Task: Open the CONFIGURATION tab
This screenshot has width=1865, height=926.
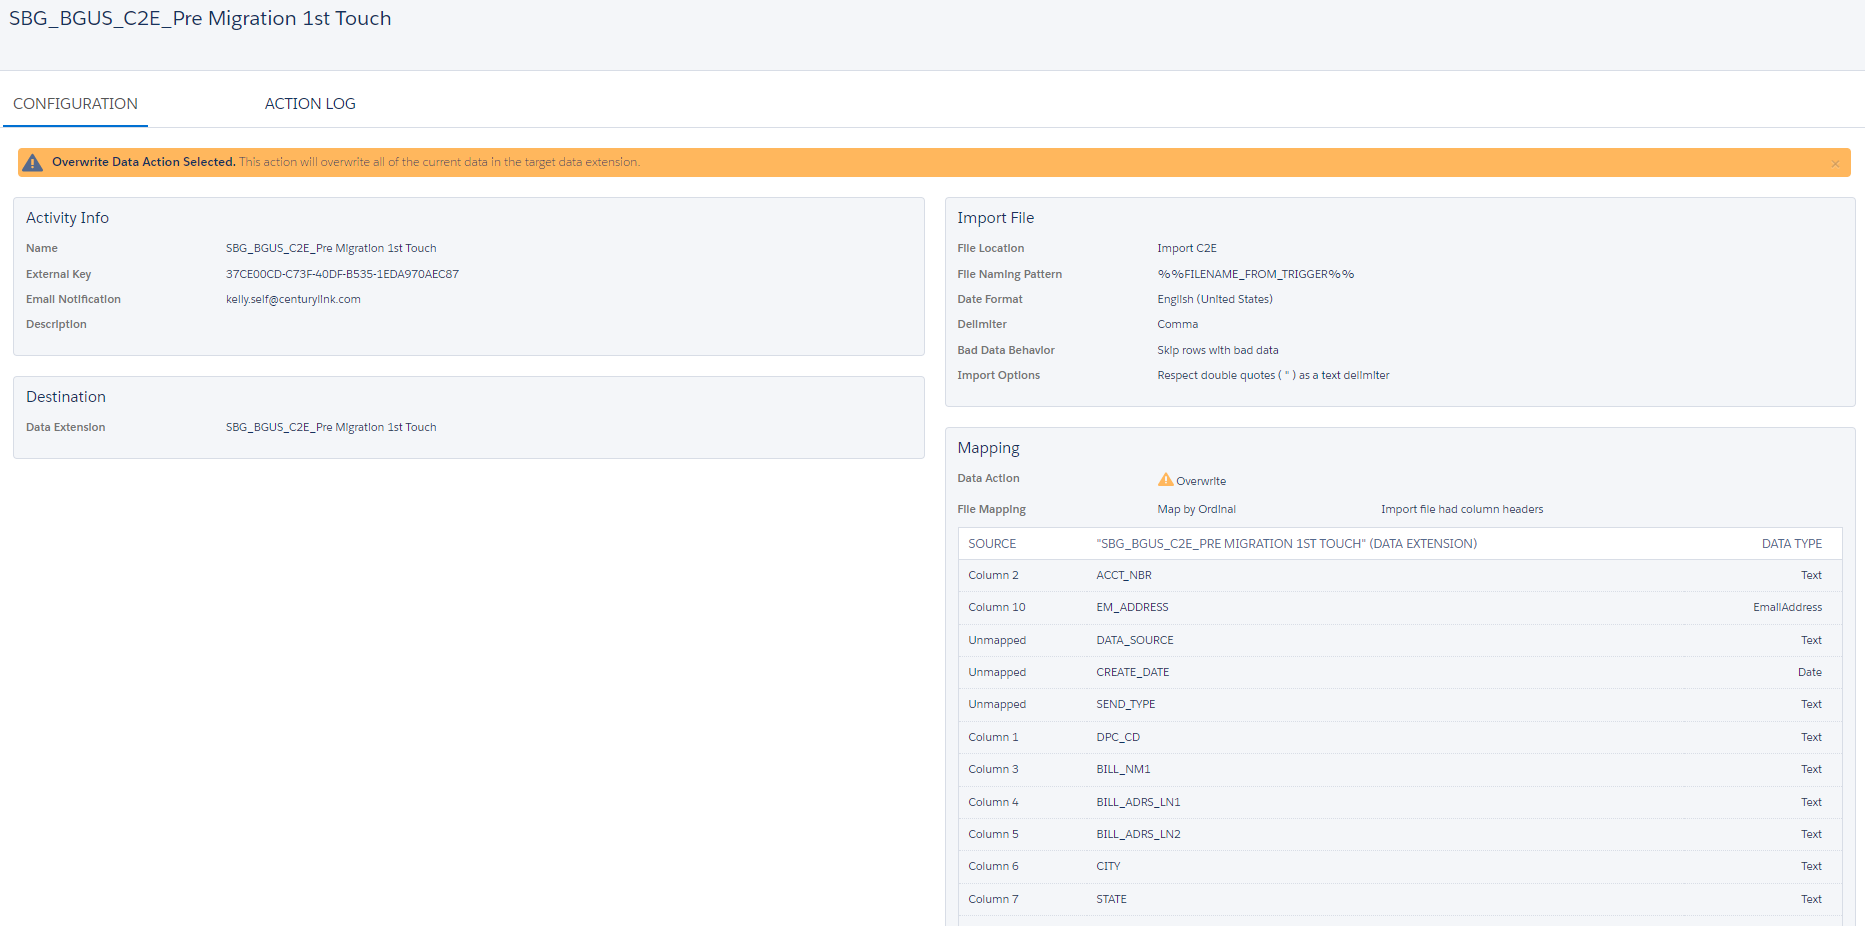Action: coord(75,103)
